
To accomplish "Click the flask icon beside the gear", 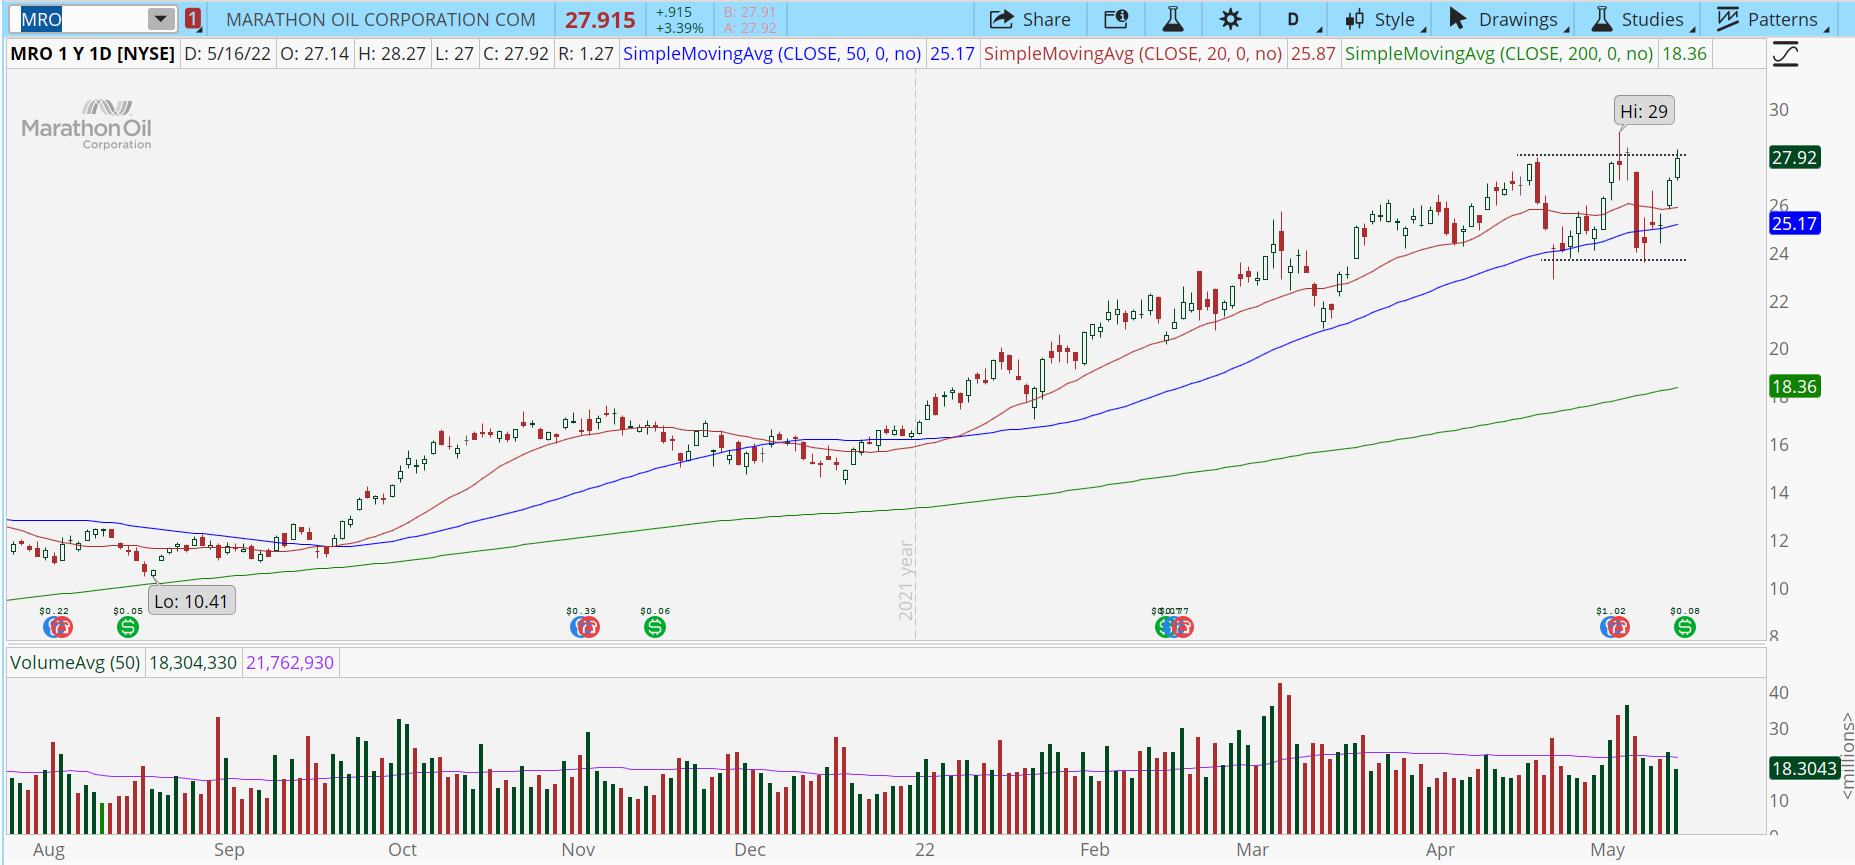I will pyautogui.click(x=1173, y=19).
